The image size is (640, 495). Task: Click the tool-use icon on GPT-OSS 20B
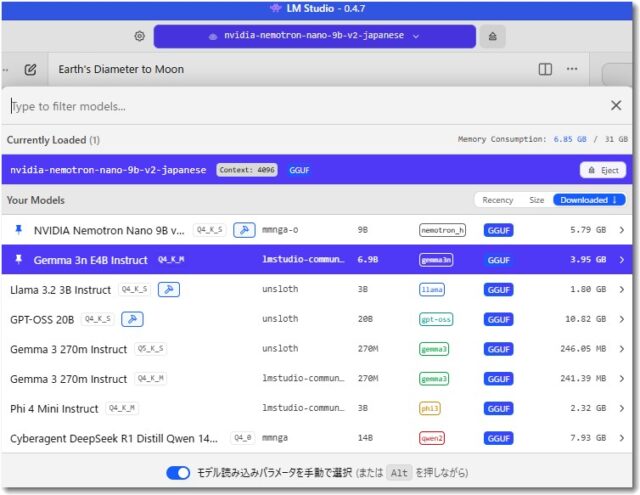coord(132,320)
